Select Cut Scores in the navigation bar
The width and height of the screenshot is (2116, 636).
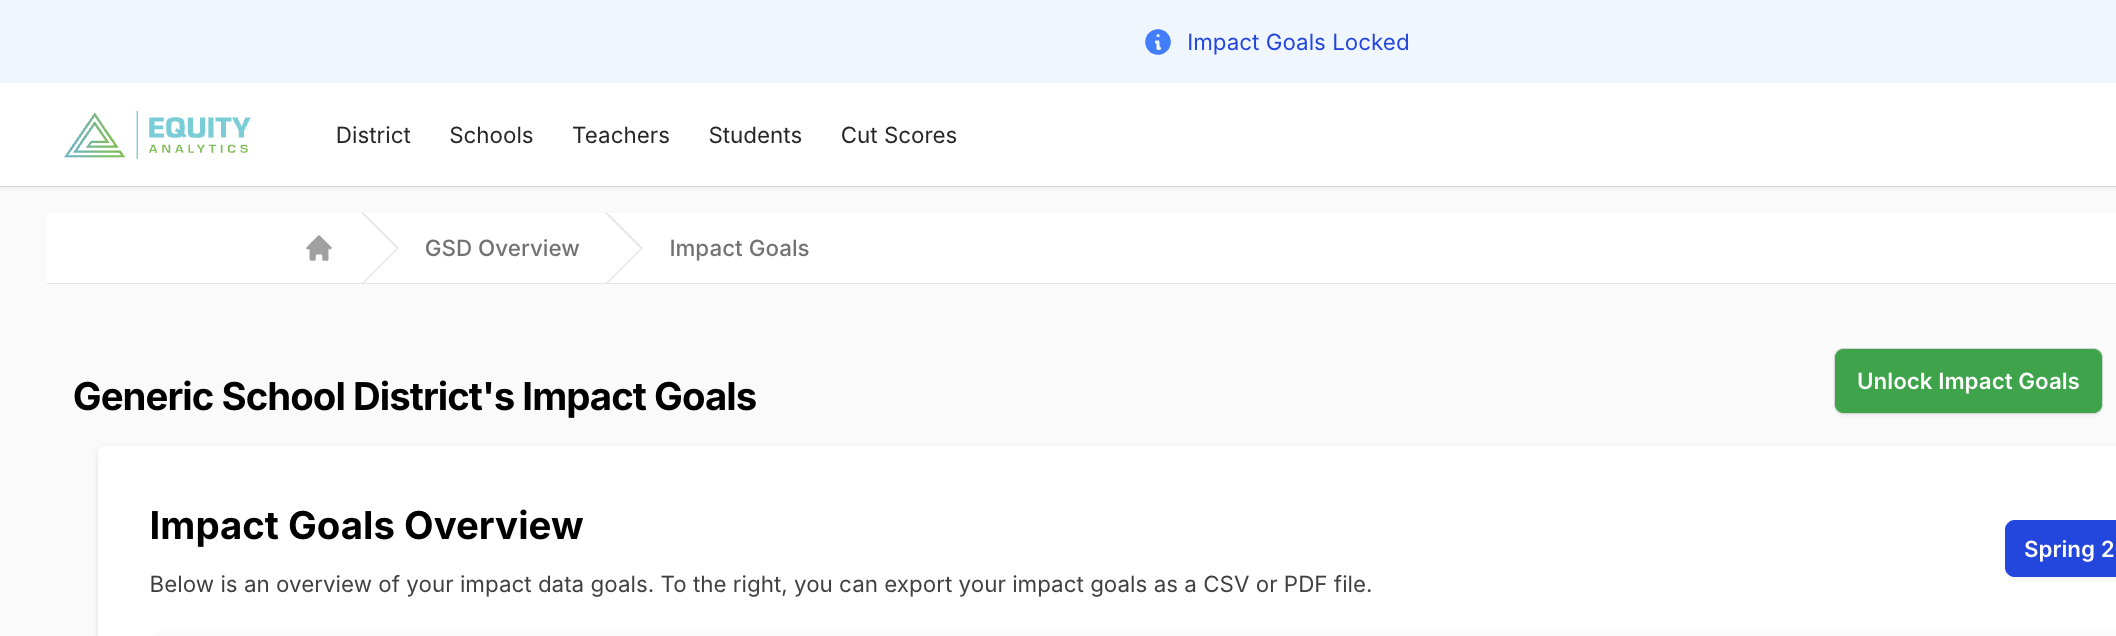point(899,135)
